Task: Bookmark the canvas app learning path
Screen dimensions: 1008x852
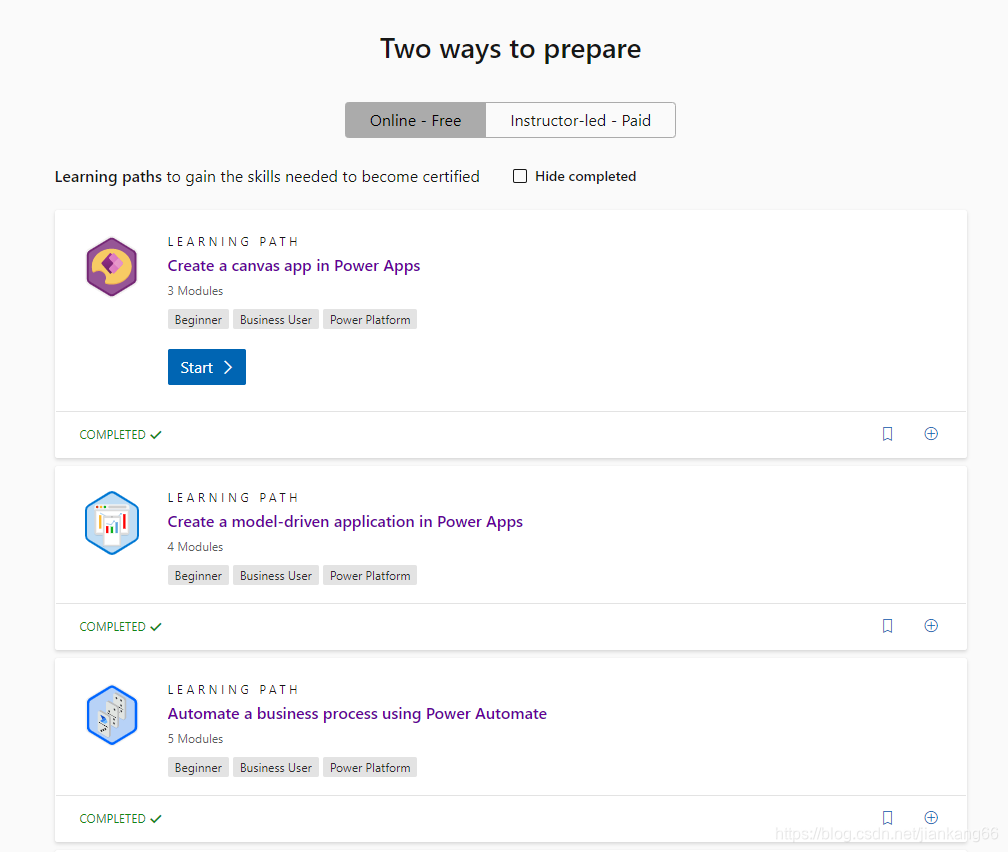Action: (x=887, y=434)
